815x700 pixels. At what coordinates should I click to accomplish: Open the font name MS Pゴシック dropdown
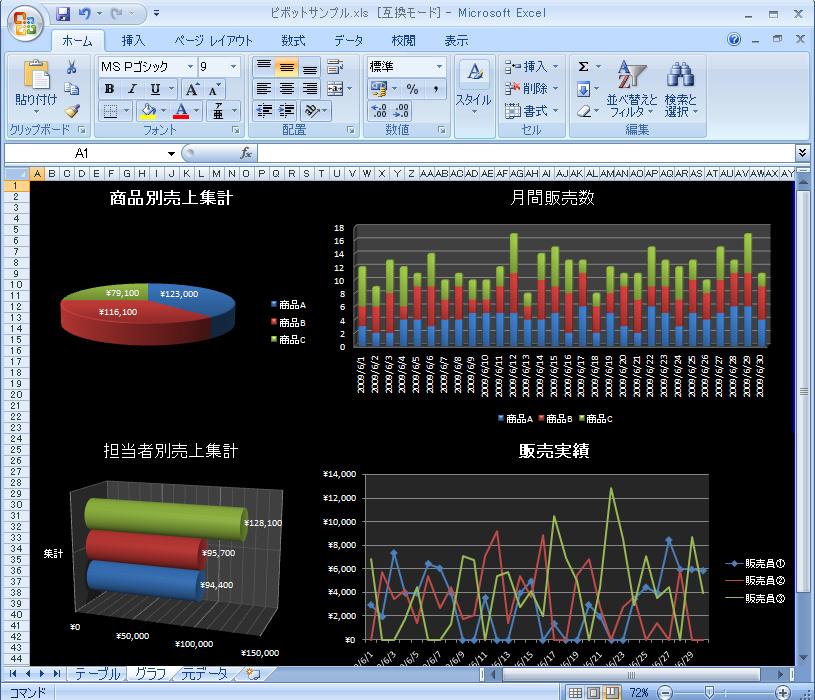tap(190, 67)
